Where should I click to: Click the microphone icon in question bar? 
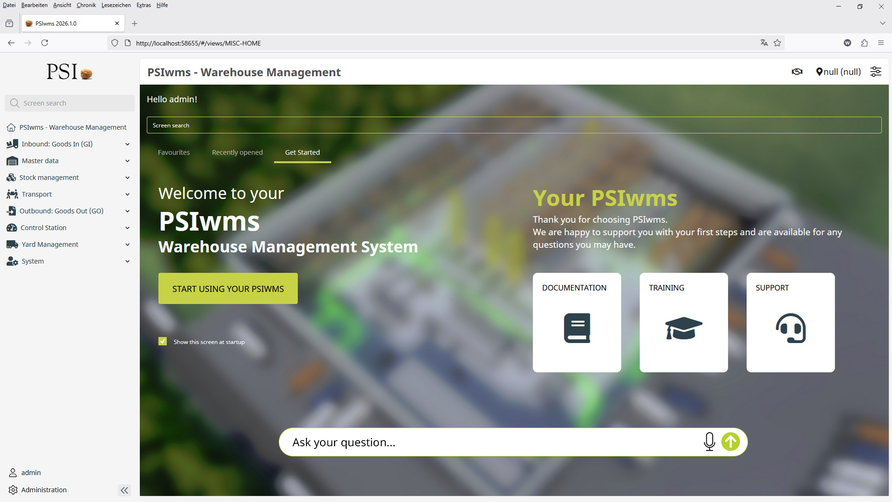pos(709,442)
